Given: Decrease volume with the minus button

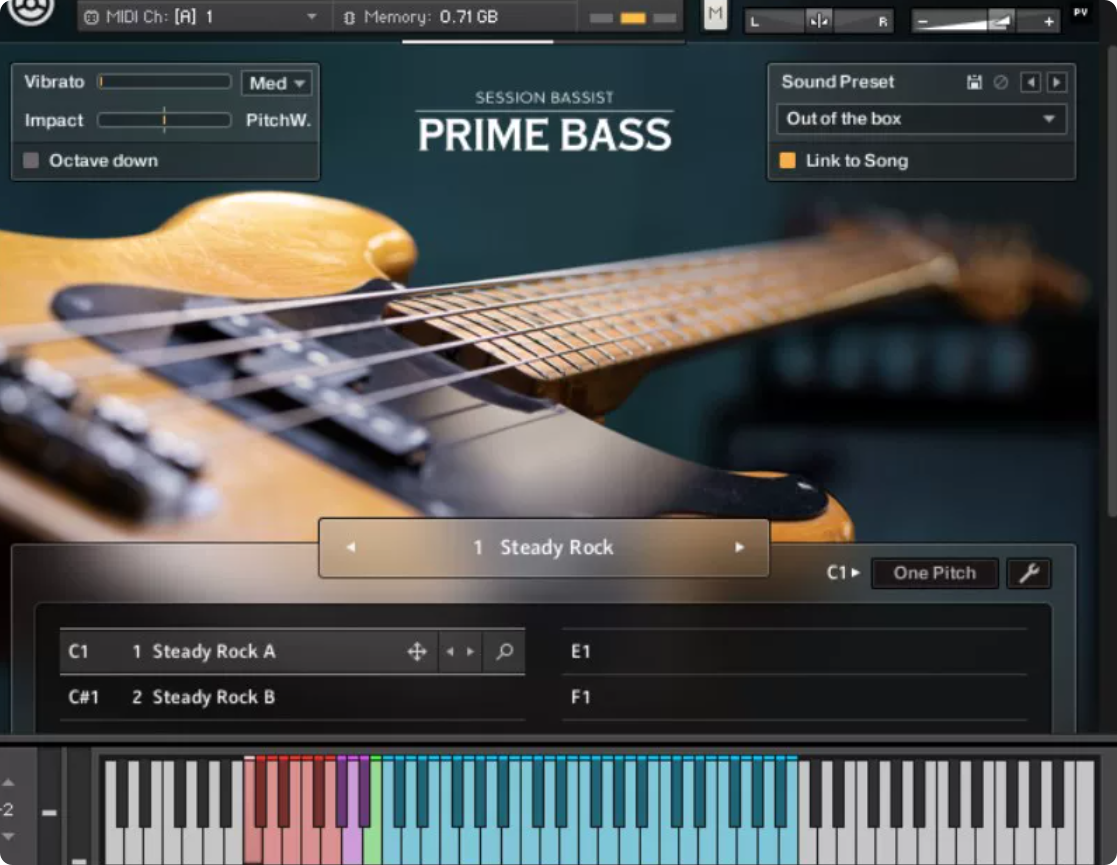Looking at the screenshot, I should [x=923, y=22].
